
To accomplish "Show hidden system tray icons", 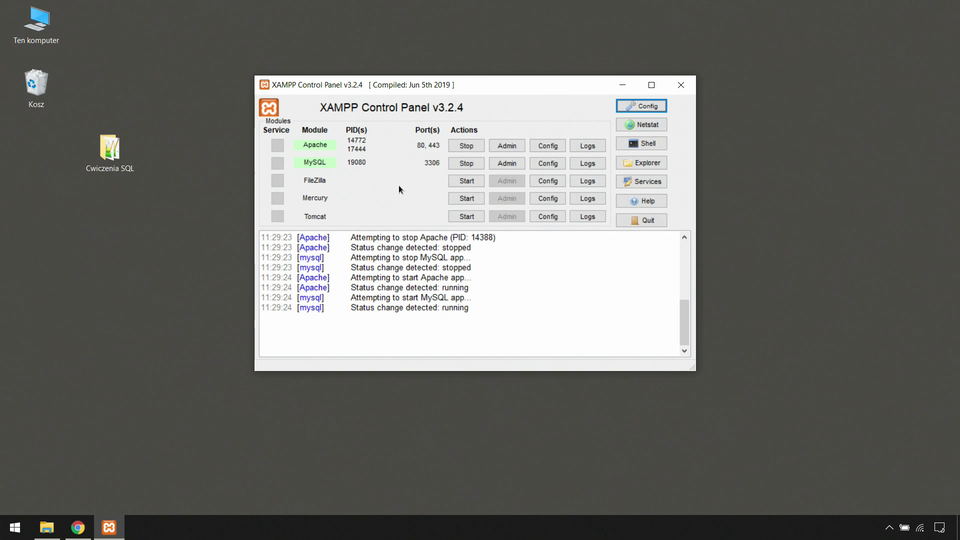I will pyautogui.click(x=889, y=527).
